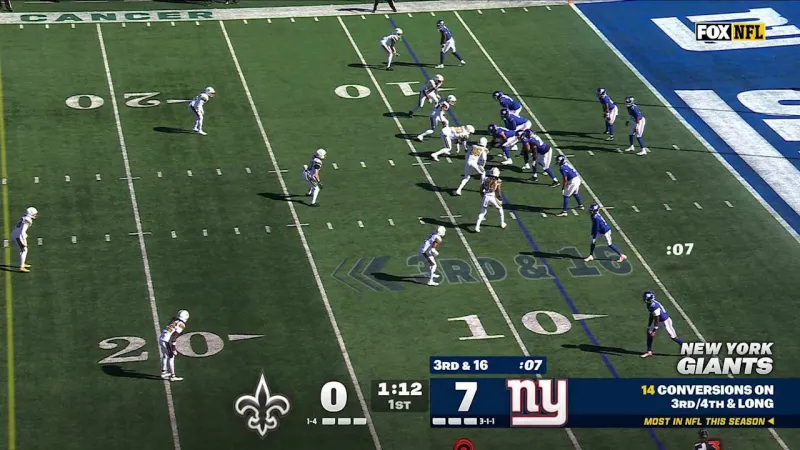Click the Saints timeout indicator bars
Screen dimensions: 800x450
click(x=344, y=421)
